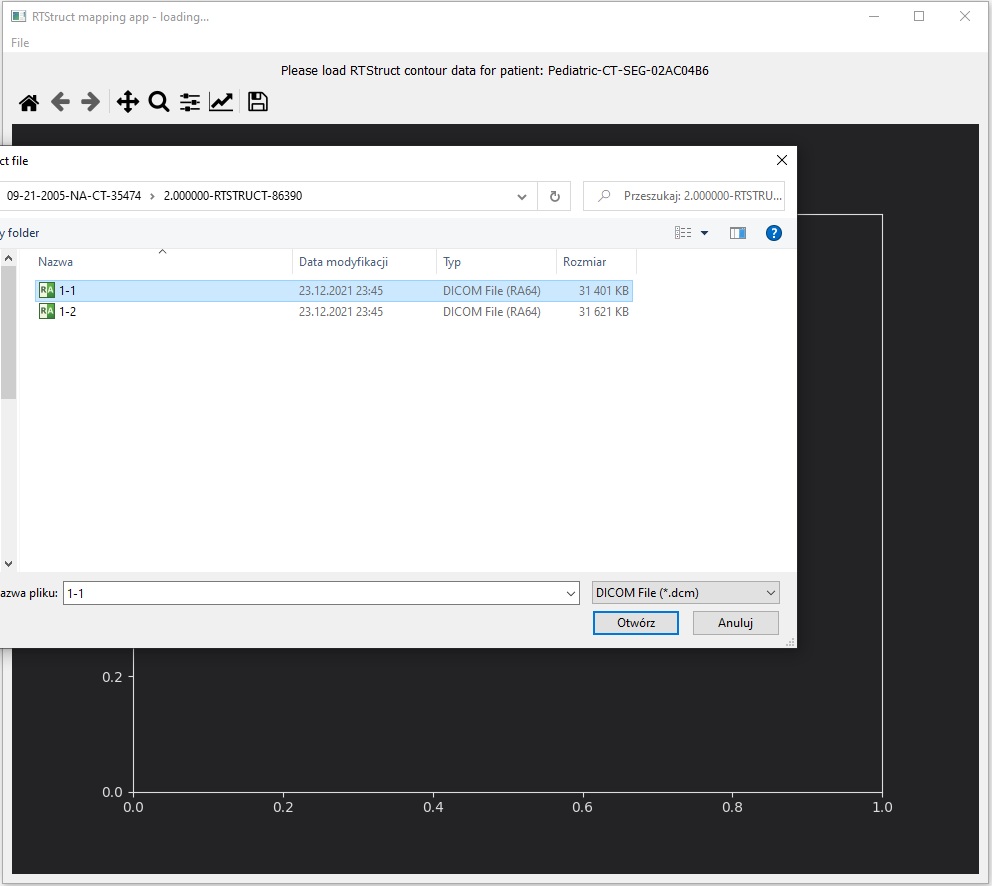The height and width of the screenshot is (886, 992).
Task: Toggle the preview pane in the dialog
Action: coord(738,232)
